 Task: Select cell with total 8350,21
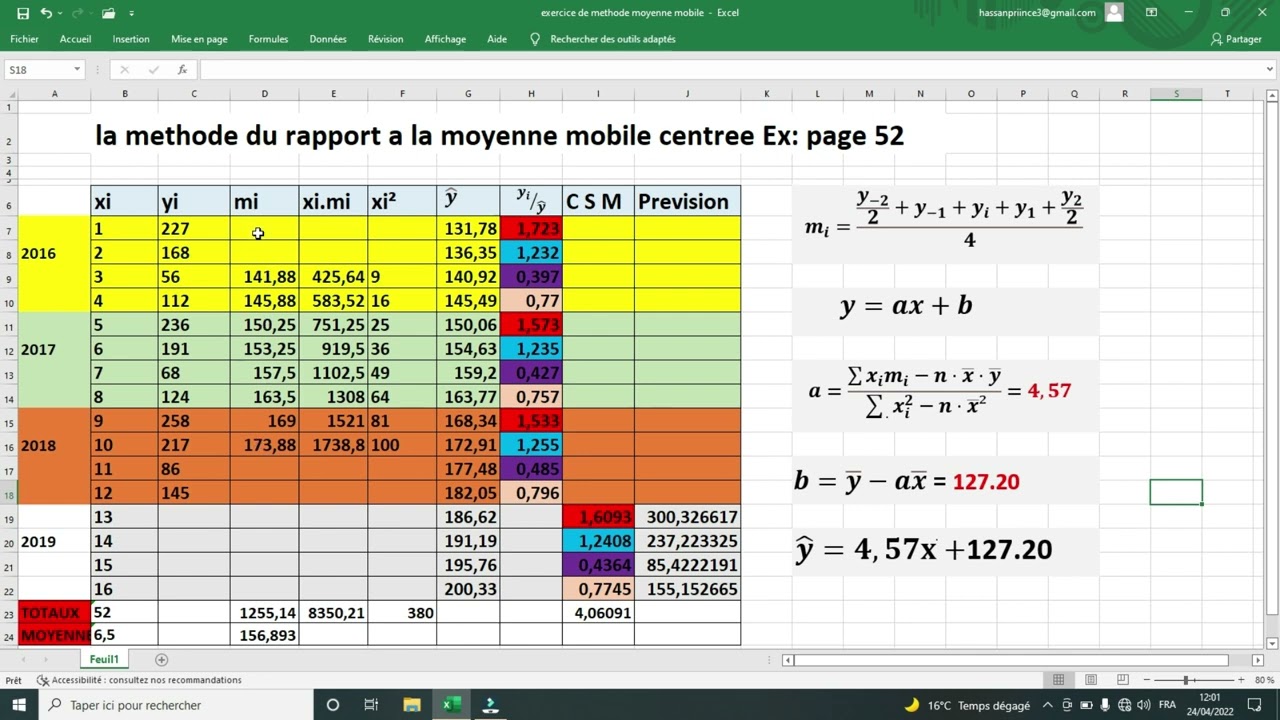333,613
